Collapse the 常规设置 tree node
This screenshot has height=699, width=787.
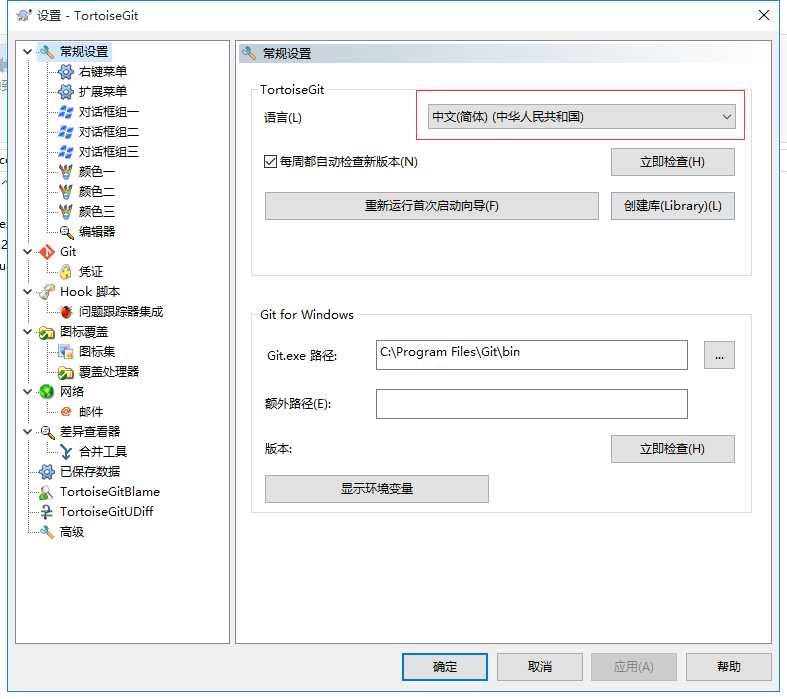(x=28, y=51)
